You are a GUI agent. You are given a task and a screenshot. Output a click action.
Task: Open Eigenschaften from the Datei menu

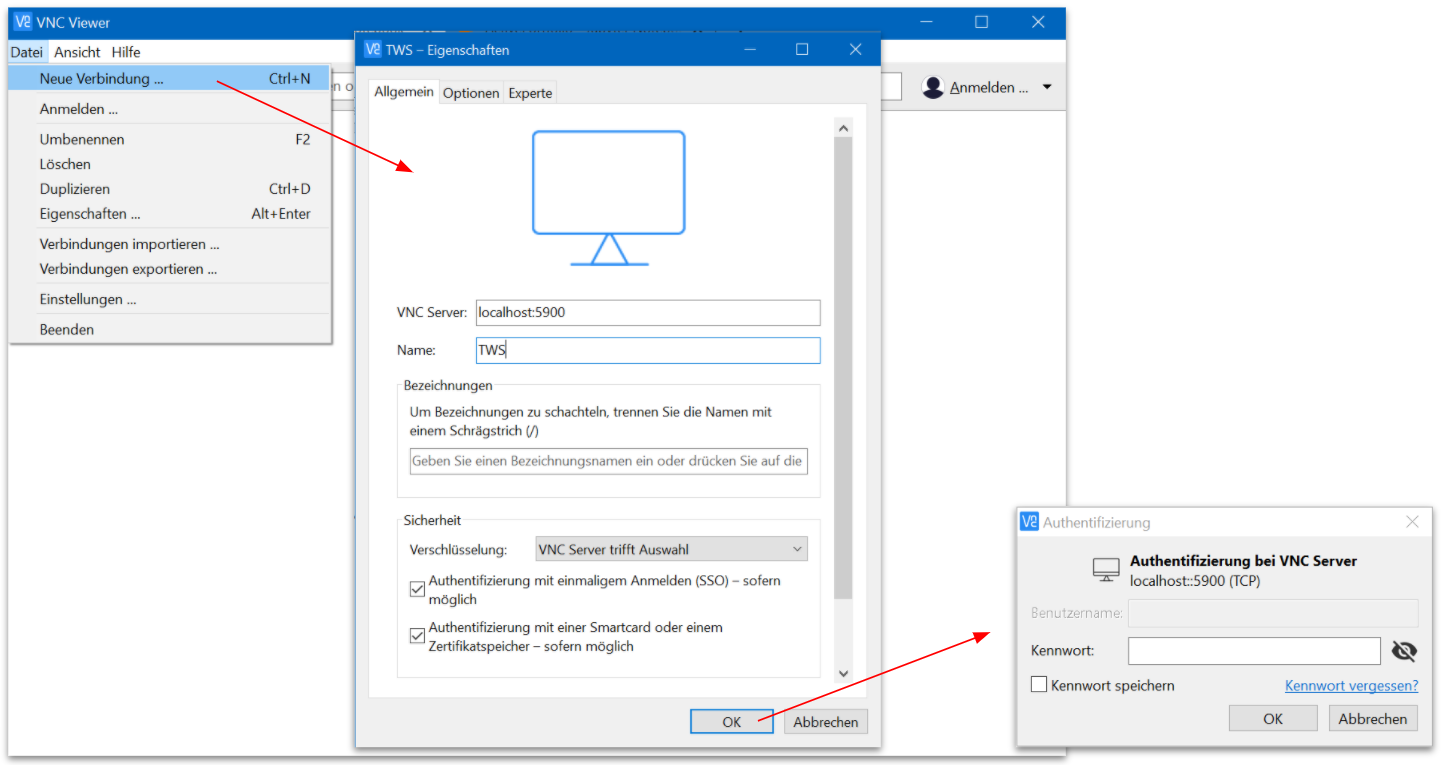pyautogui.click(x=169, y=214)
